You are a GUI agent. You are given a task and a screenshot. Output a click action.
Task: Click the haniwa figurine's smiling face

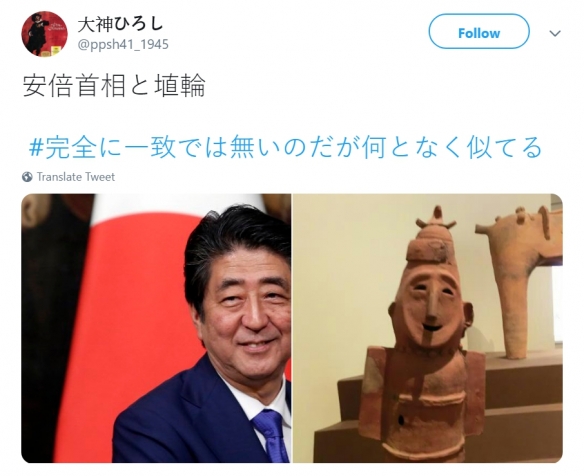(x=431, y=305)
